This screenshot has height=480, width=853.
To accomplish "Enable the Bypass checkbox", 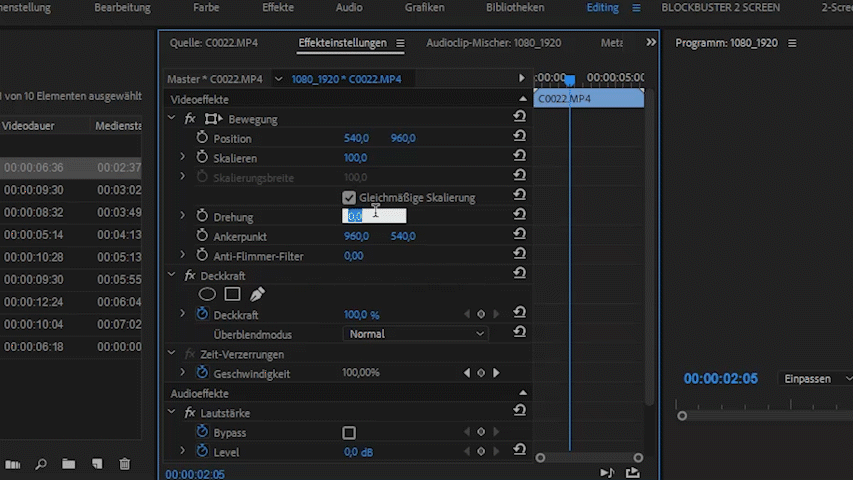I will 349,433.
